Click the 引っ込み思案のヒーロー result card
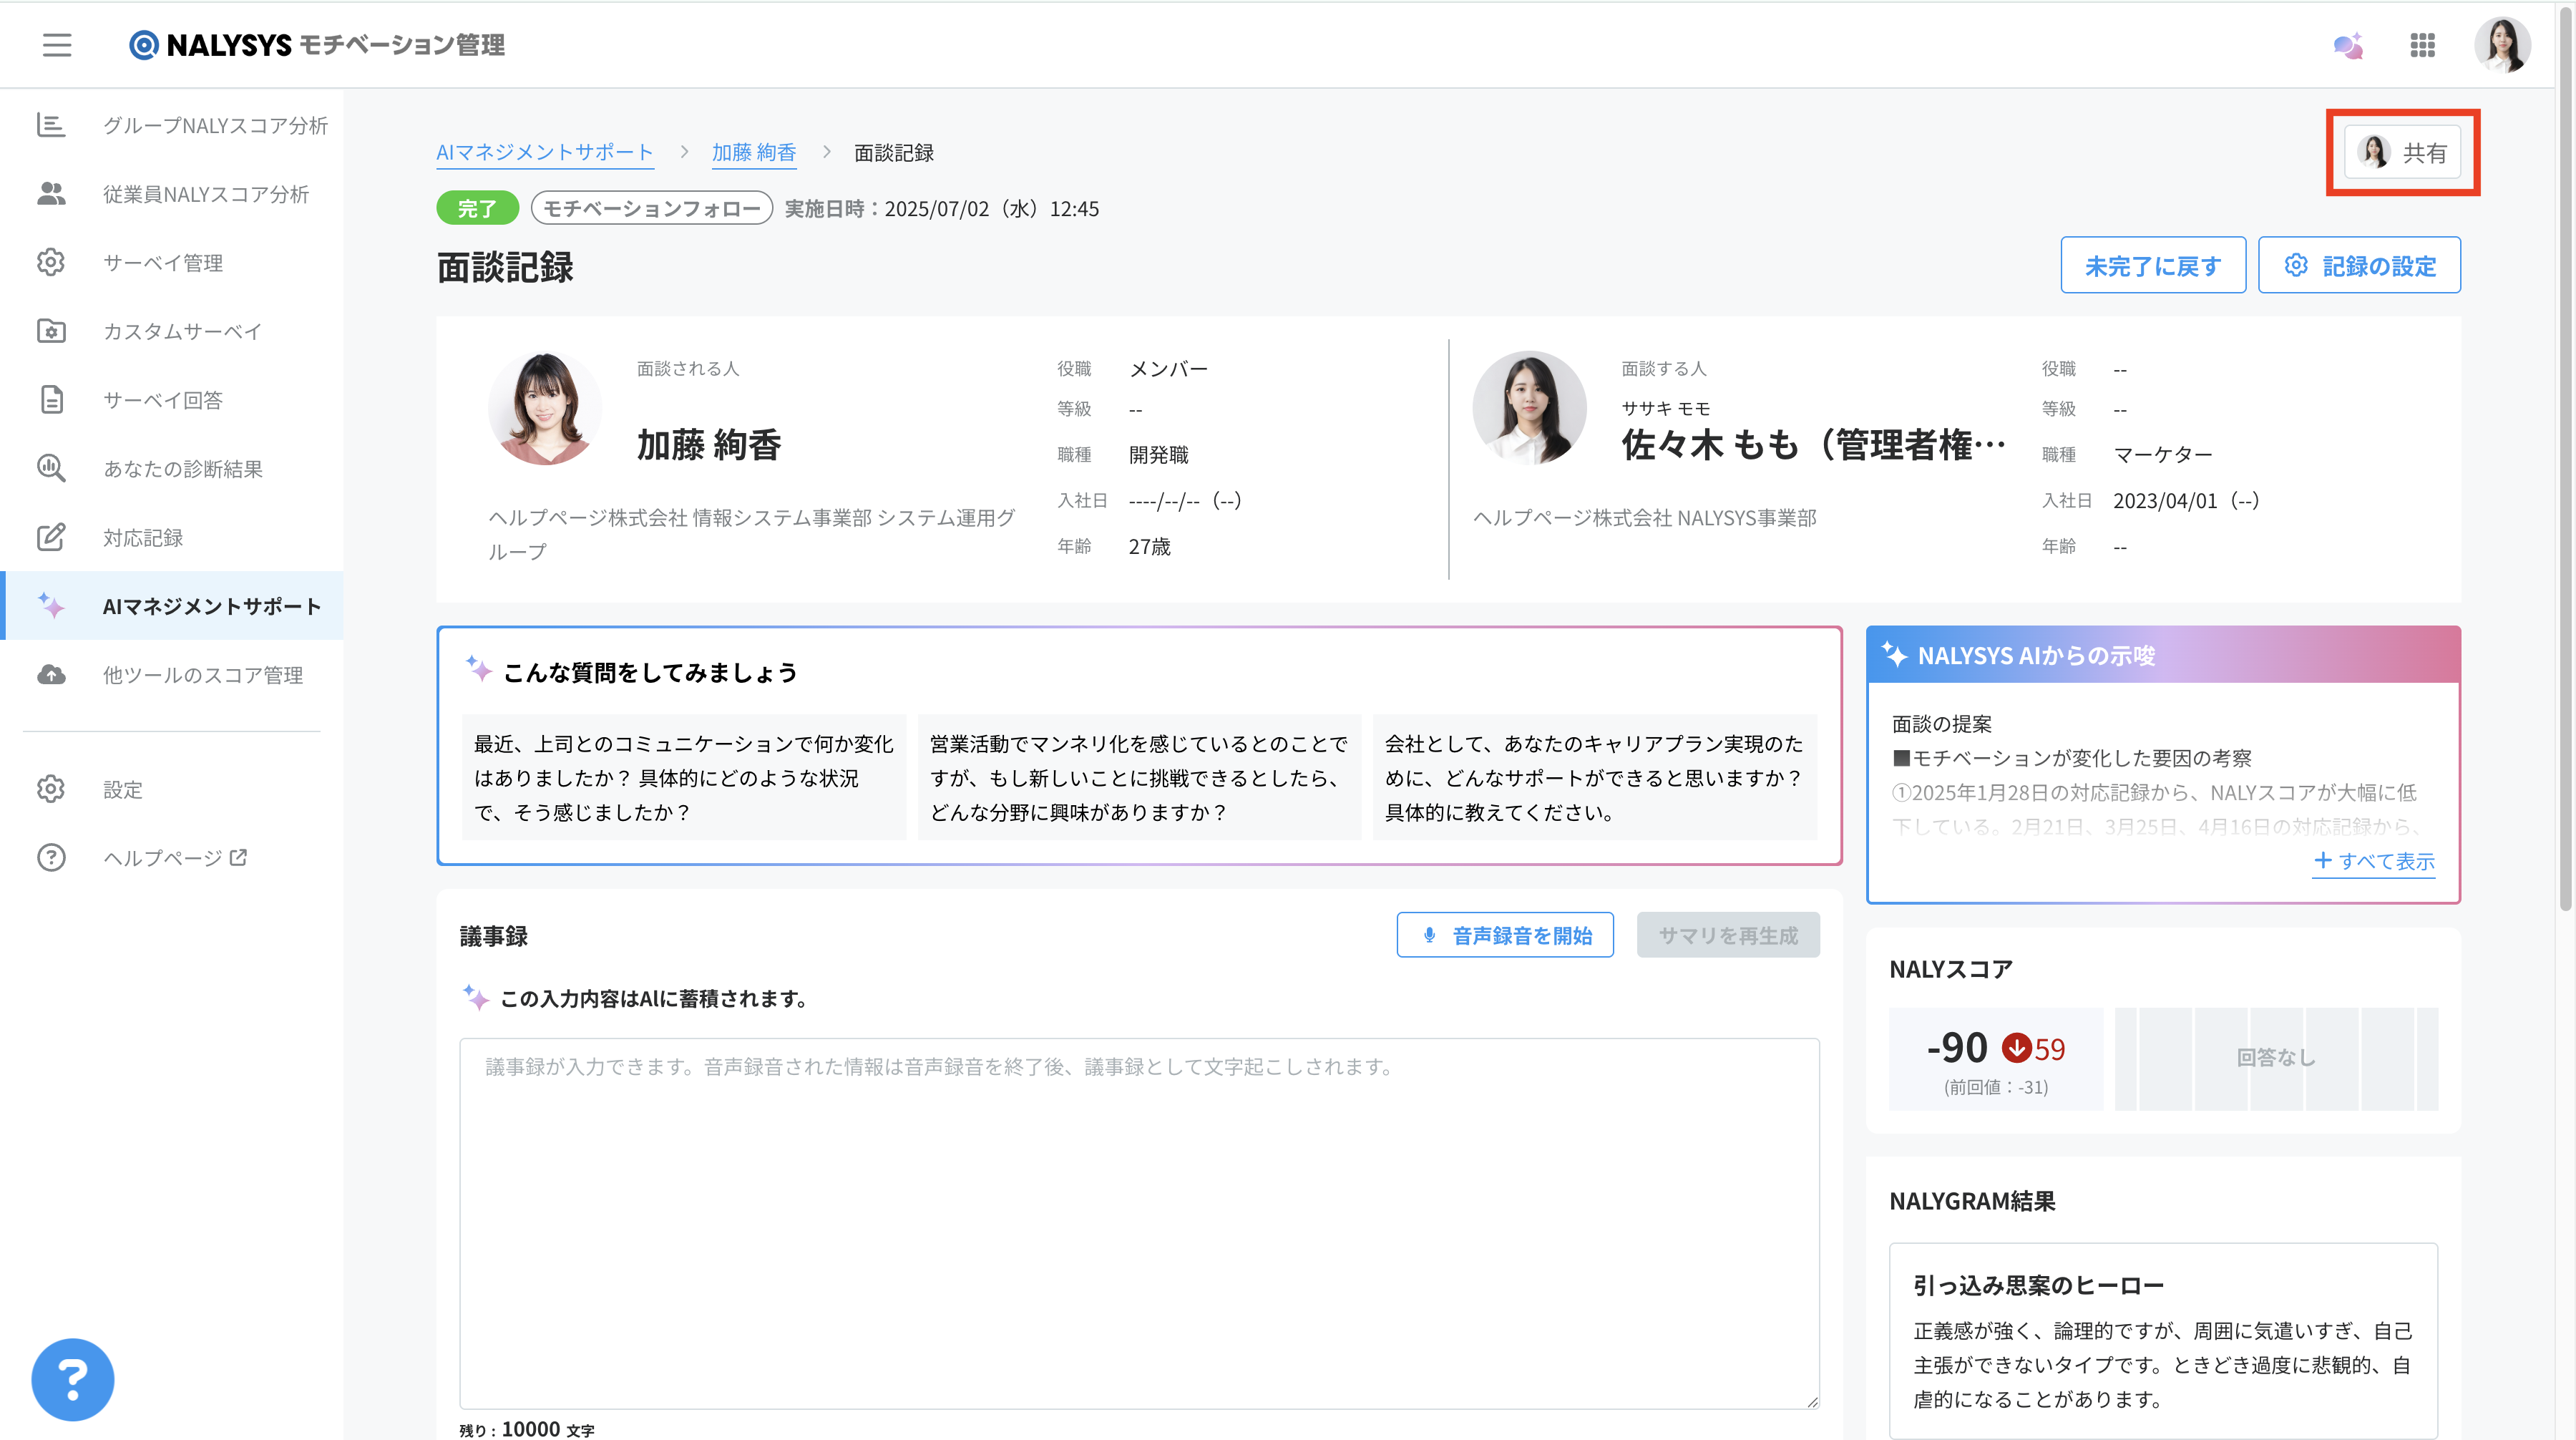This screenshot has width=2576, height=1440. click(2163, 1341)
